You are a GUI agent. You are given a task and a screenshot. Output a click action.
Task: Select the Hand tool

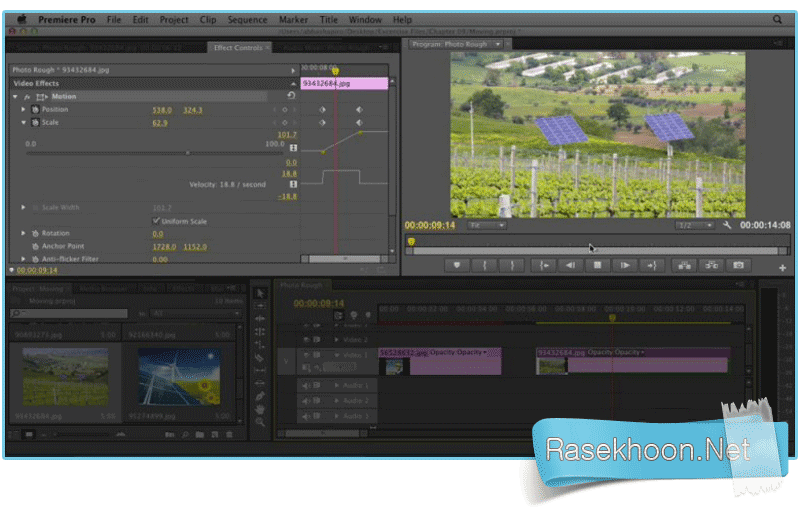coord(260,409)
